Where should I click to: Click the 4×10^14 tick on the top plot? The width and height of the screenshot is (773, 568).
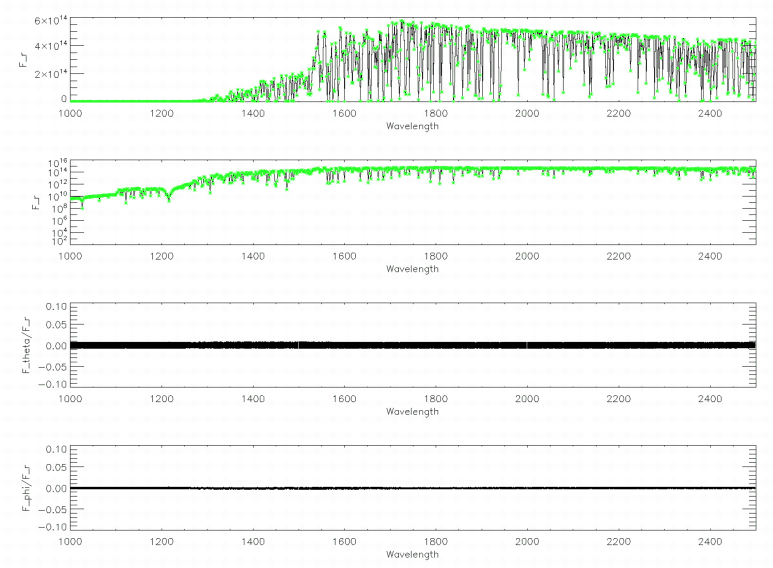(46, 46)
